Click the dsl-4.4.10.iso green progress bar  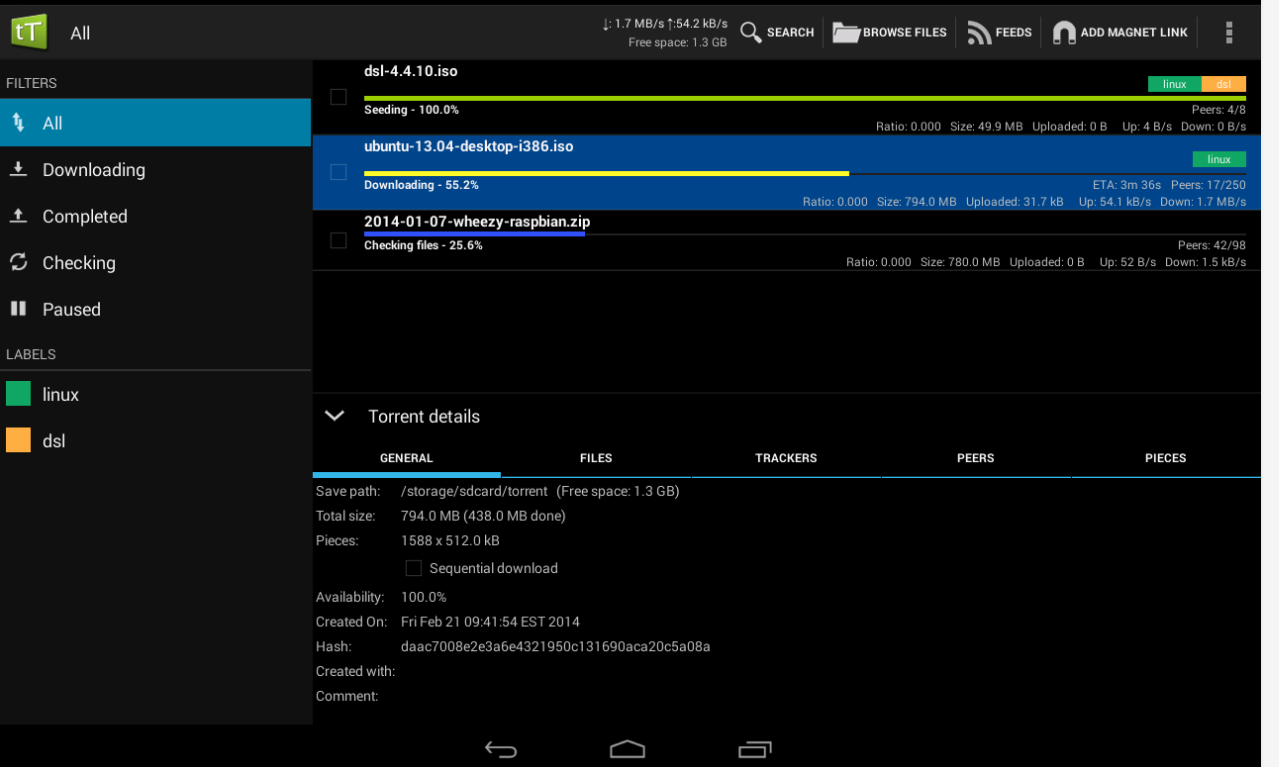pos(805,98)
